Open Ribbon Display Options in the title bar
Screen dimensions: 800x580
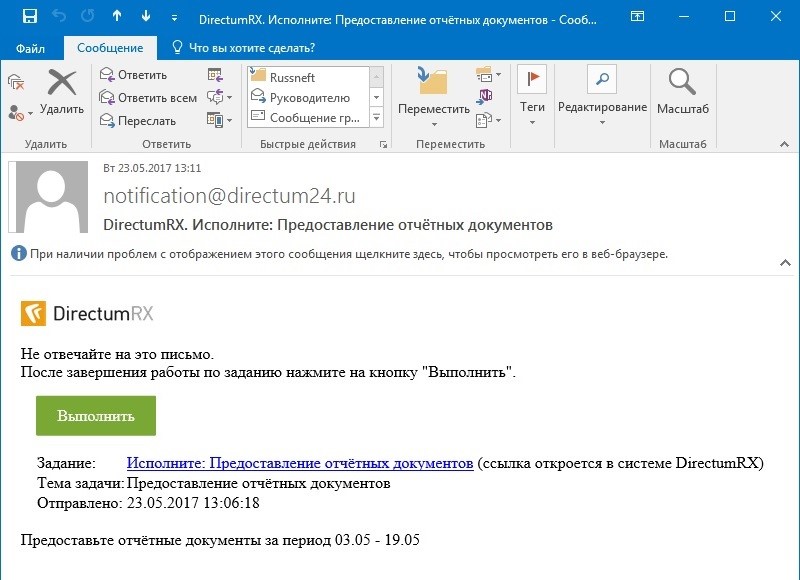click(637, 16)
